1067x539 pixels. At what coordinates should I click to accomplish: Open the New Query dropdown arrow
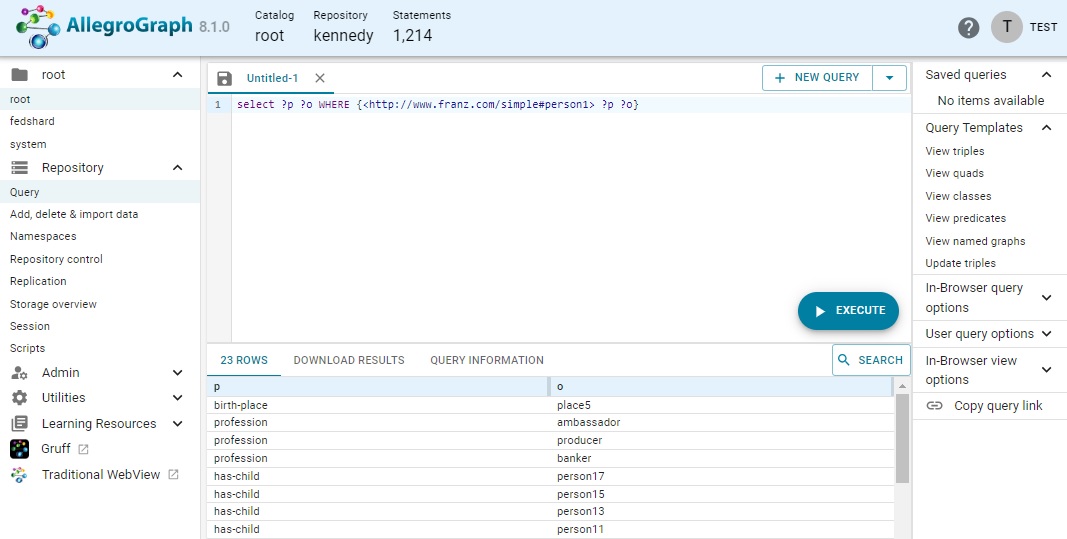889,78
